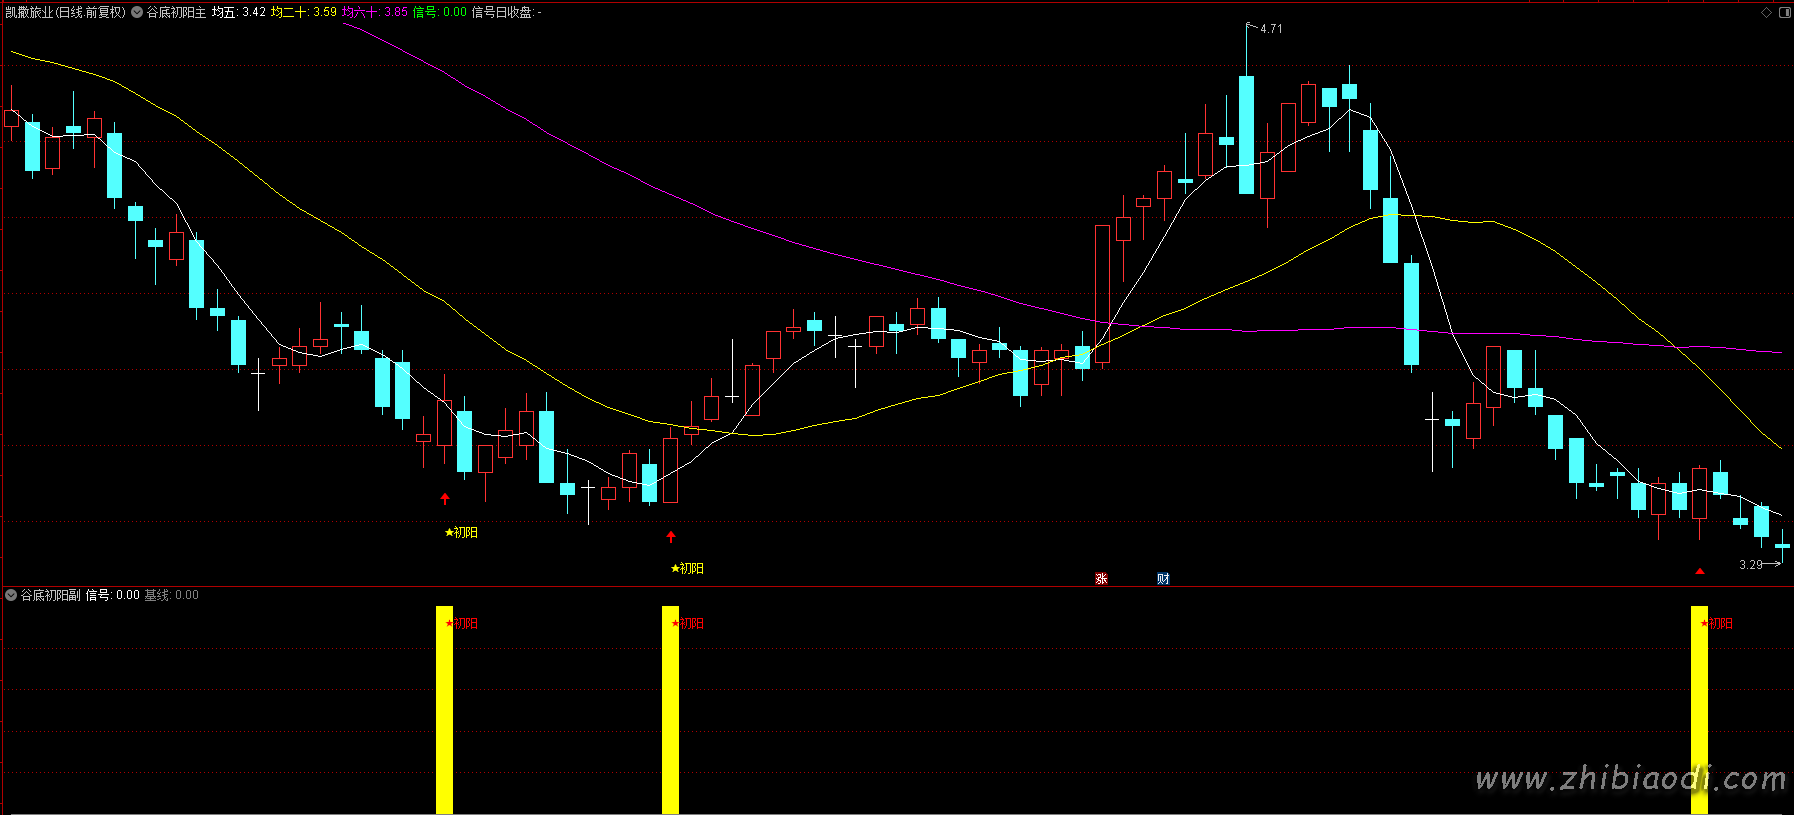Click the magenta 均六十: 3.85 label
Screen dimensions: 1794x815
[375, 12]
